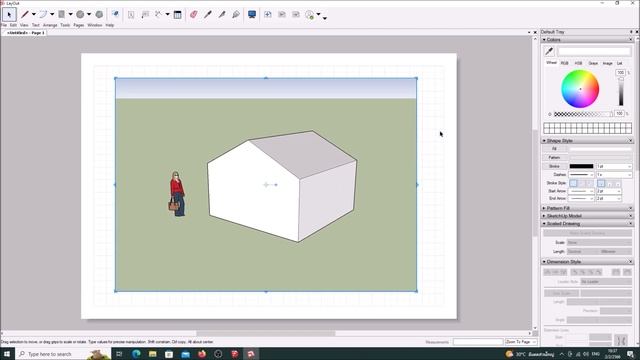Select the arrow Select tool
Viewport: 640px width, 360px height.
(x=9, y=15)
